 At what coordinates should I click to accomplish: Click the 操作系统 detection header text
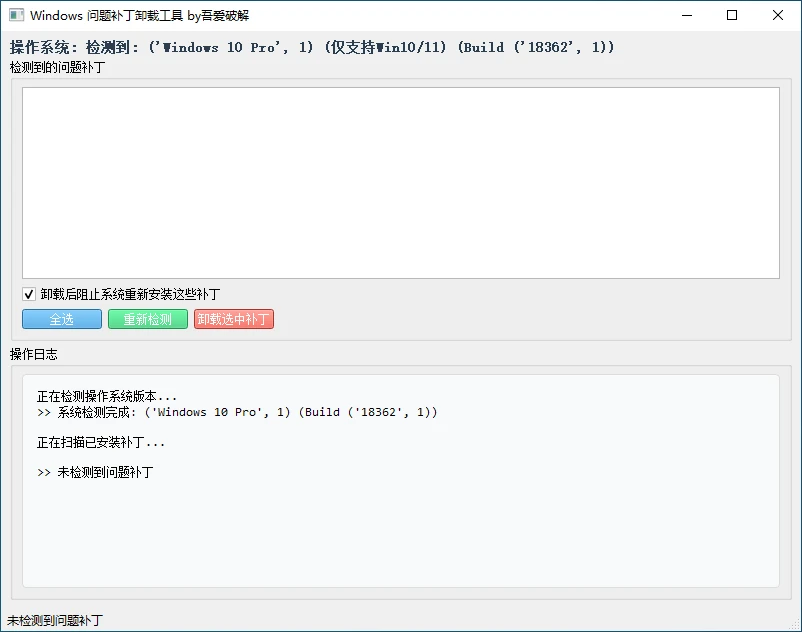[x=311, y=47]
